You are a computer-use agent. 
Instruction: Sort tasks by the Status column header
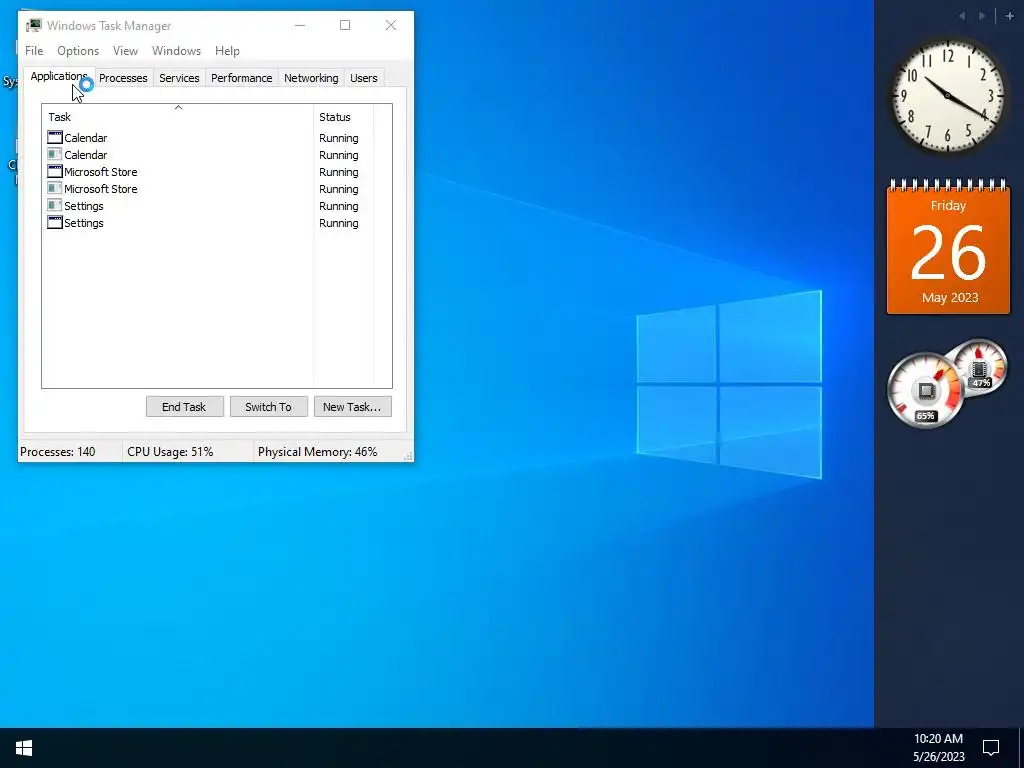(344, 117)
